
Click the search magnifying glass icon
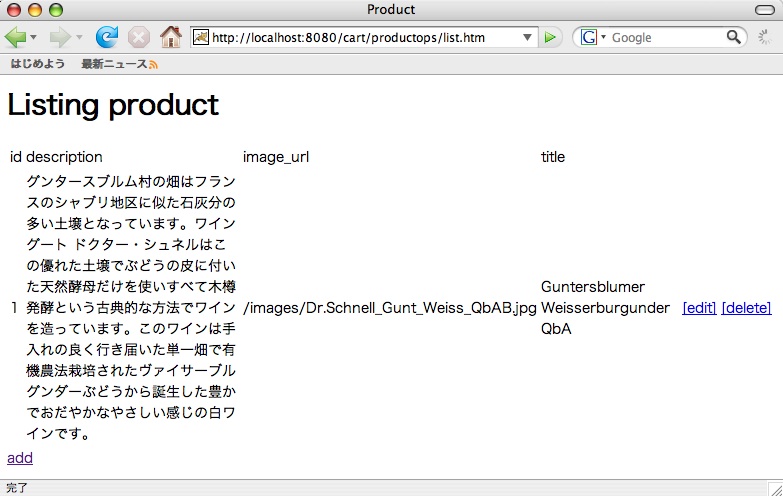(735, 37)
